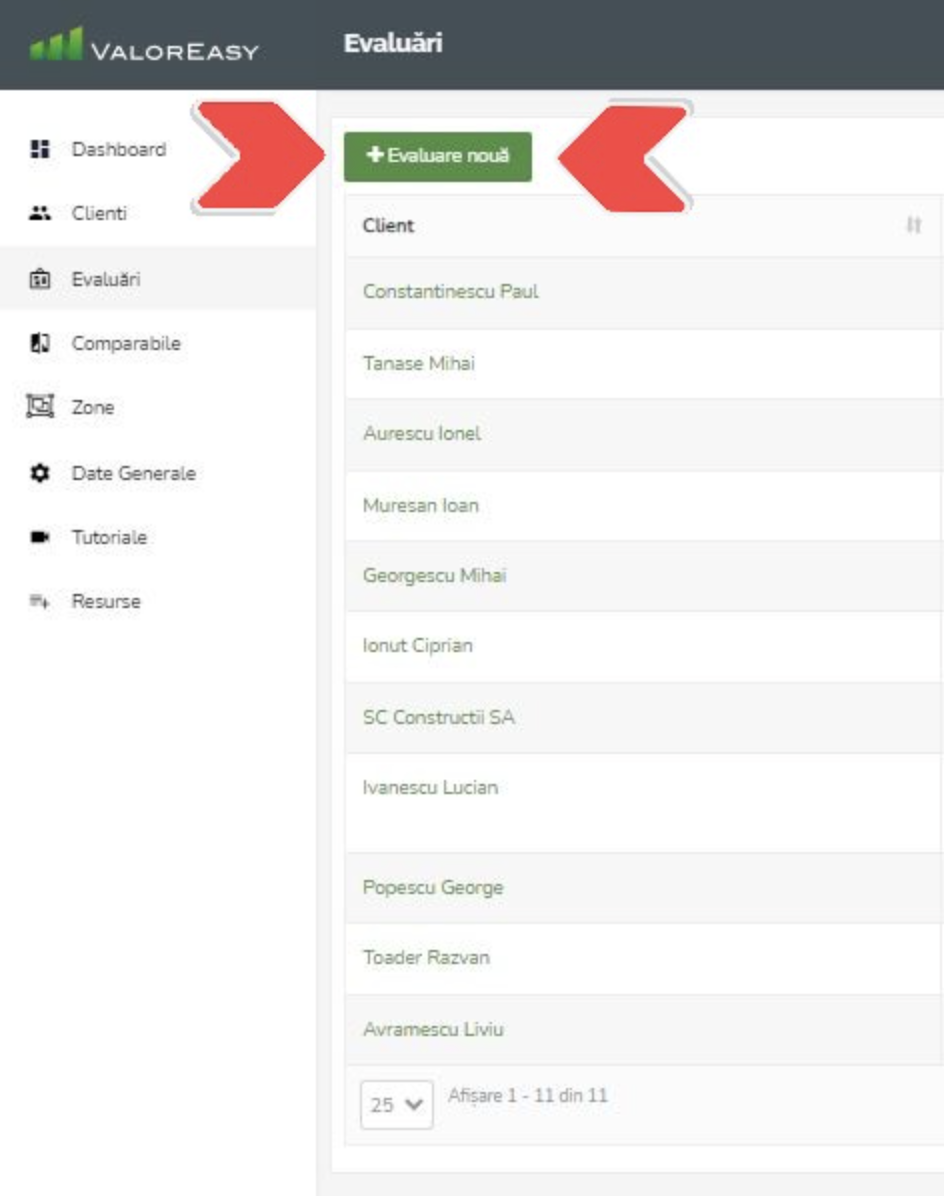Open Constantinescu Paul evaluation link

coord(450,292)
